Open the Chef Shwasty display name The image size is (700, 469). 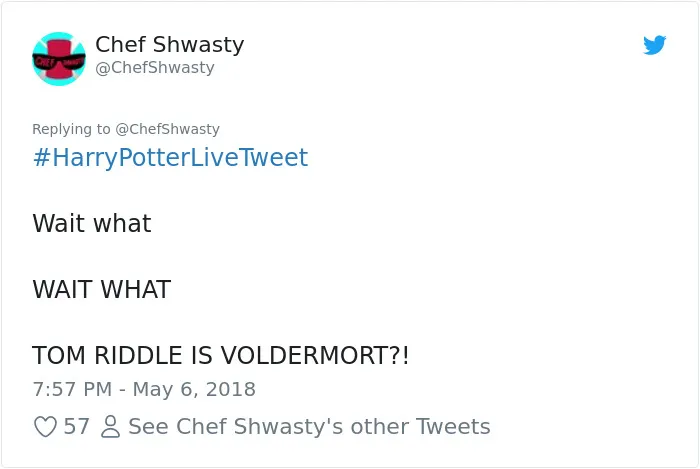click(x=170, y=44)
